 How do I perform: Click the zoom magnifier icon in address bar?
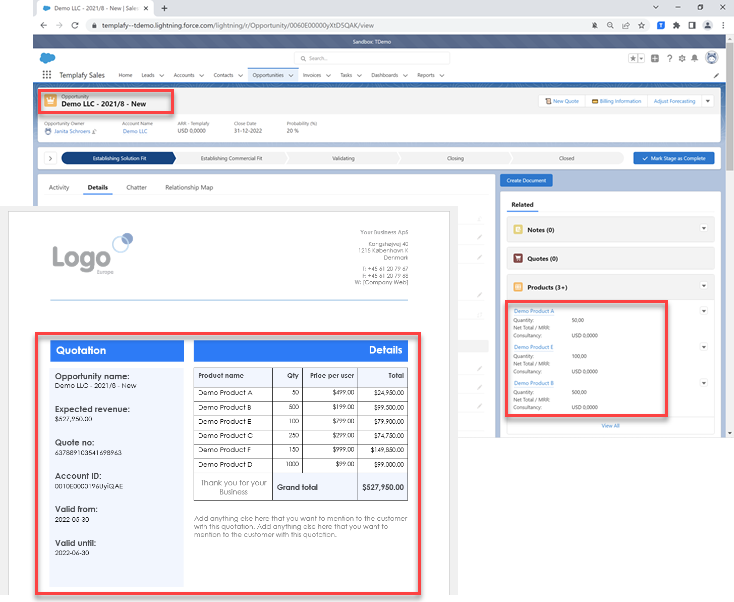click(x=610, y=25)
